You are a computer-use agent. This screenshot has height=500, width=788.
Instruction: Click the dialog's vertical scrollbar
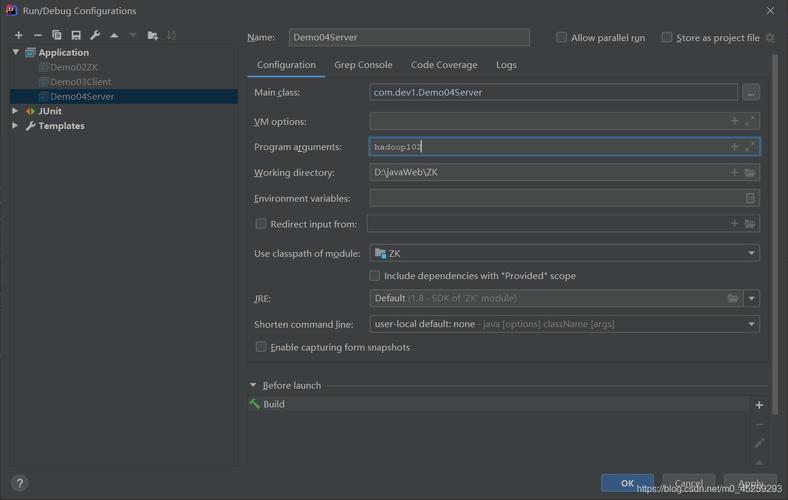(x=775, y=234)
